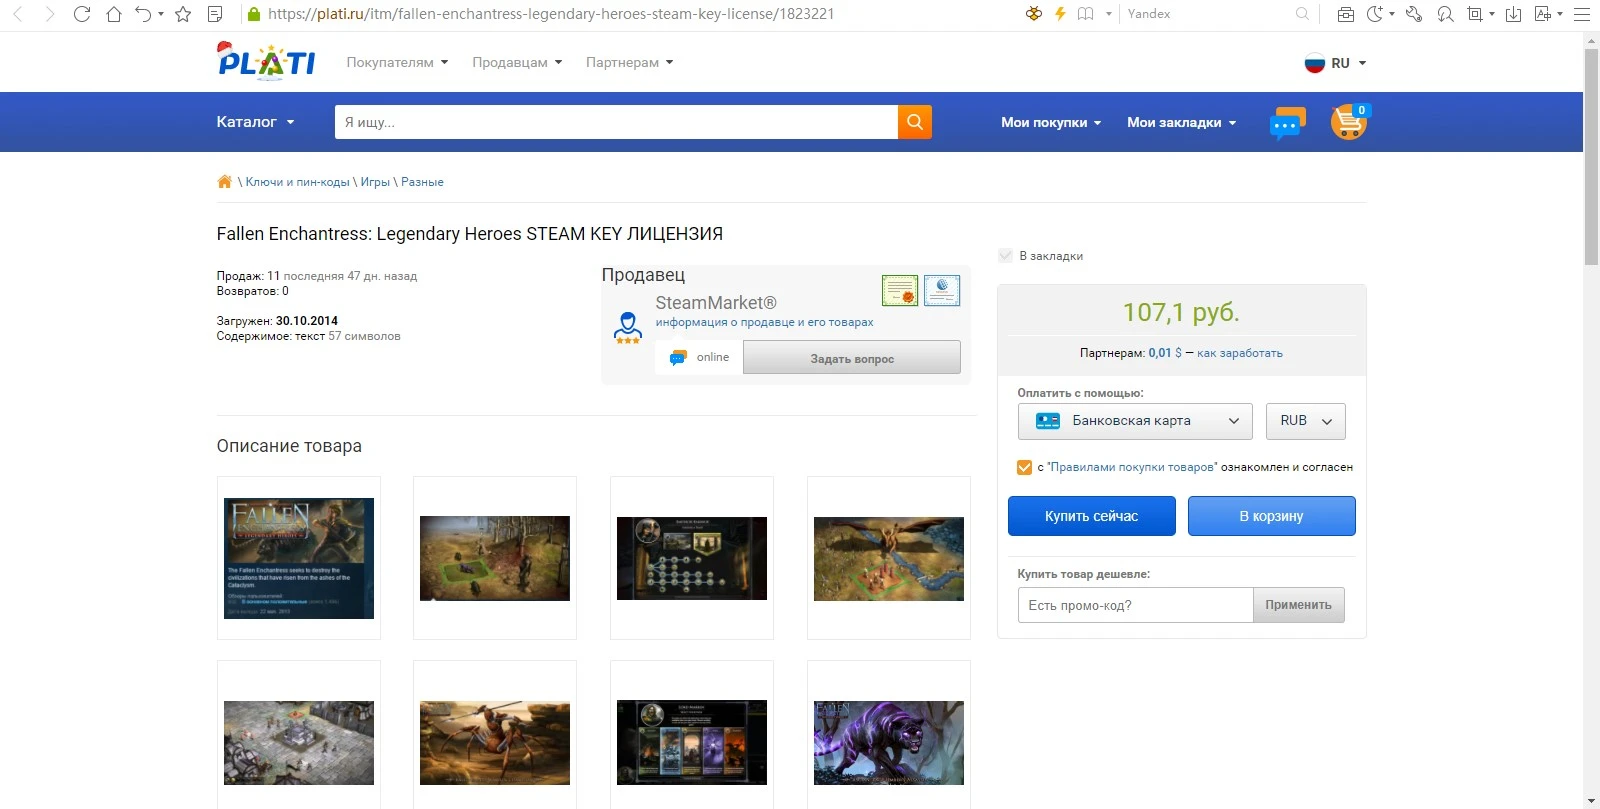The image size is (1600, 809).
Task: Open the book reading mode icon
Action: 1085,14
